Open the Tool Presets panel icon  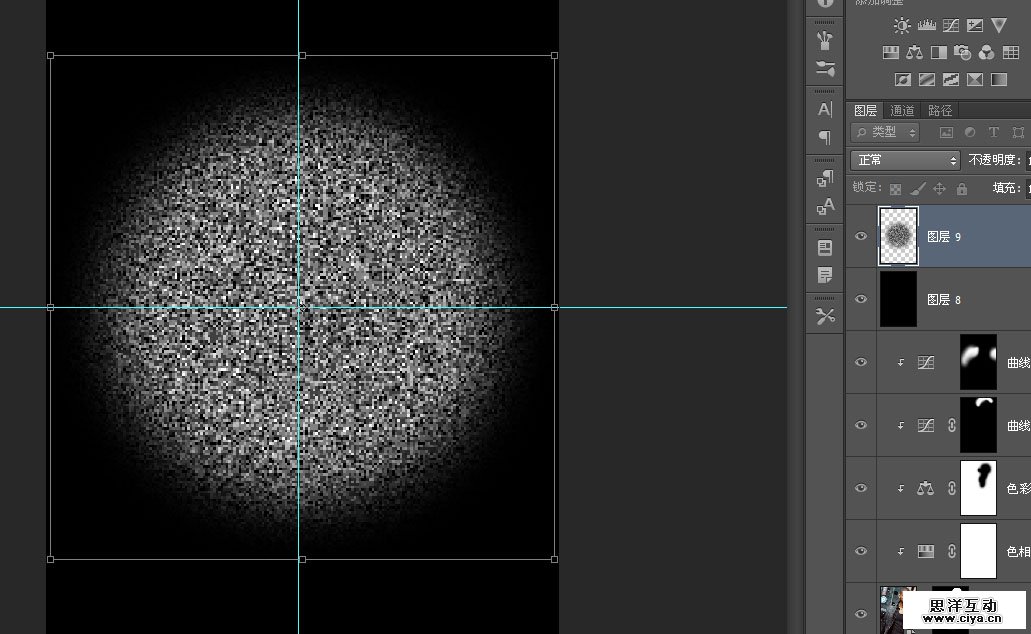tap(825, 316)
